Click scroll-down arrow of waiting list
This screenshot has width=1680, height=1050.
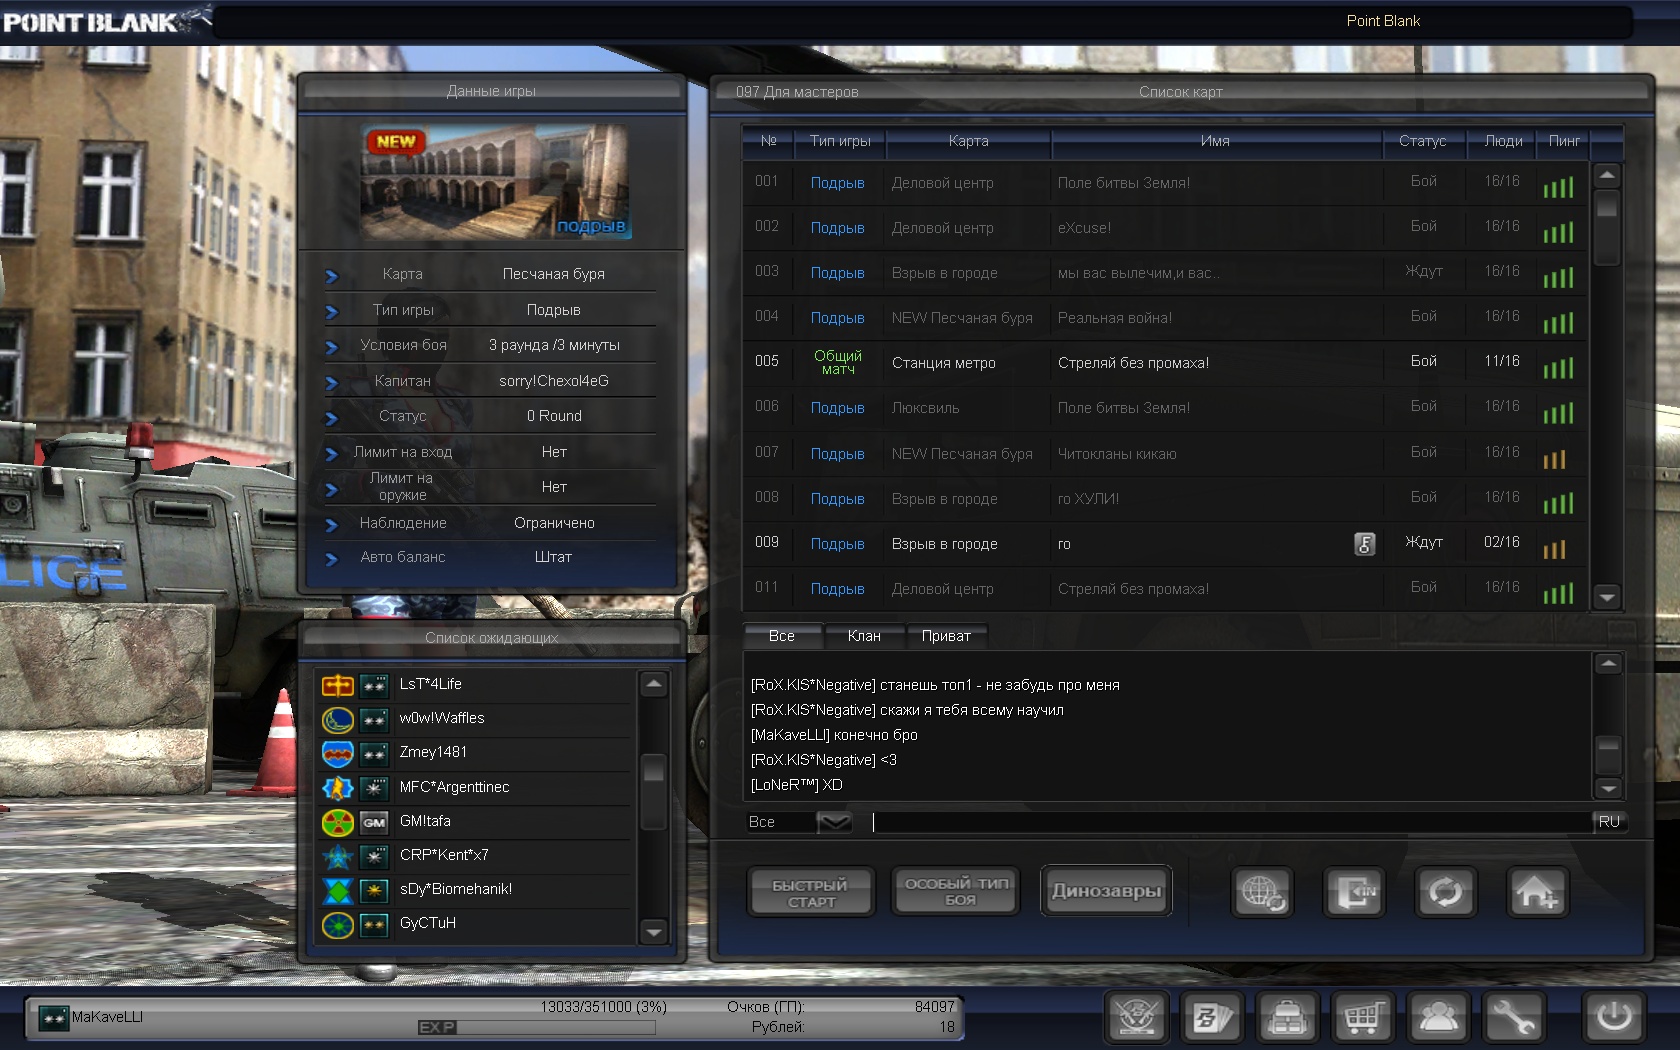(x=654, y=932)
